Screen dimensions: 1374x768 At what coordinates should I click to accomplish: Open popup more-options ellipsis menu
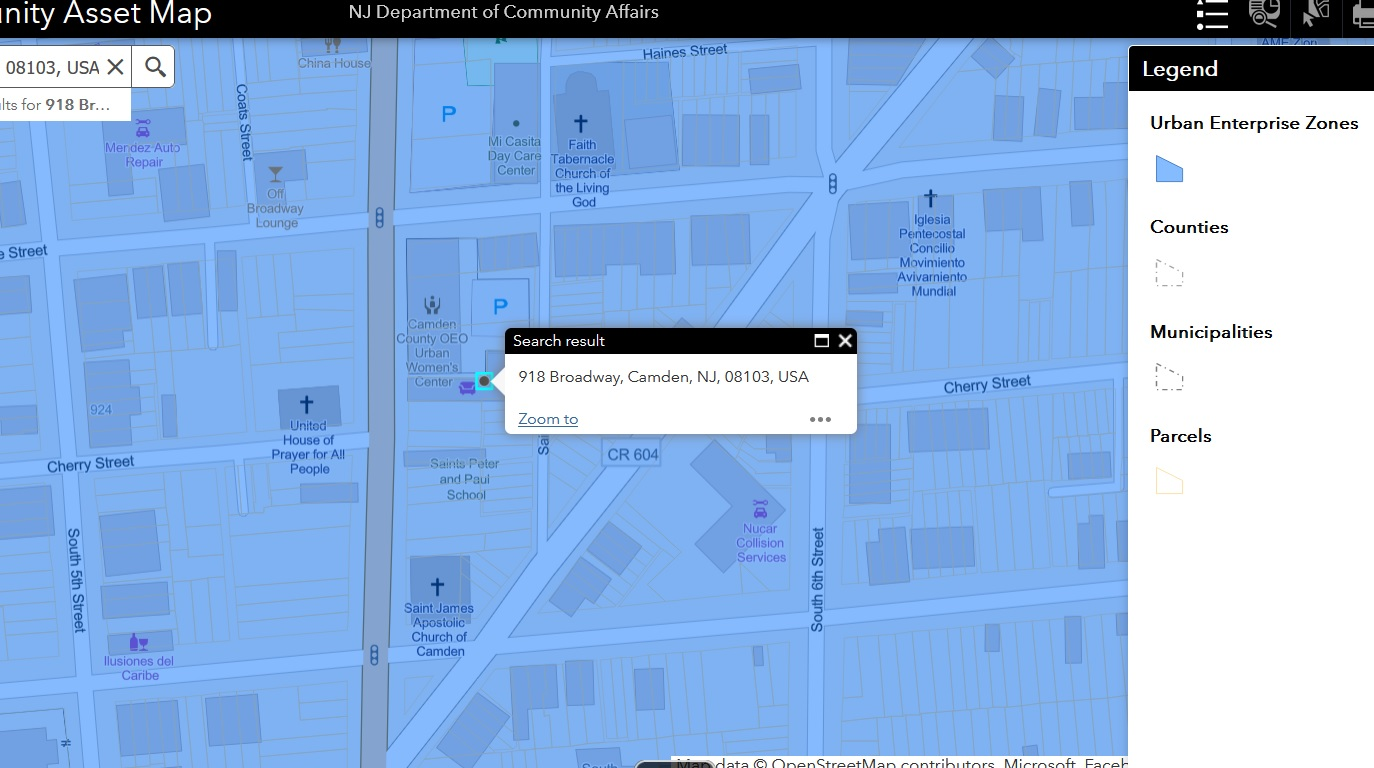coord(820,419)
